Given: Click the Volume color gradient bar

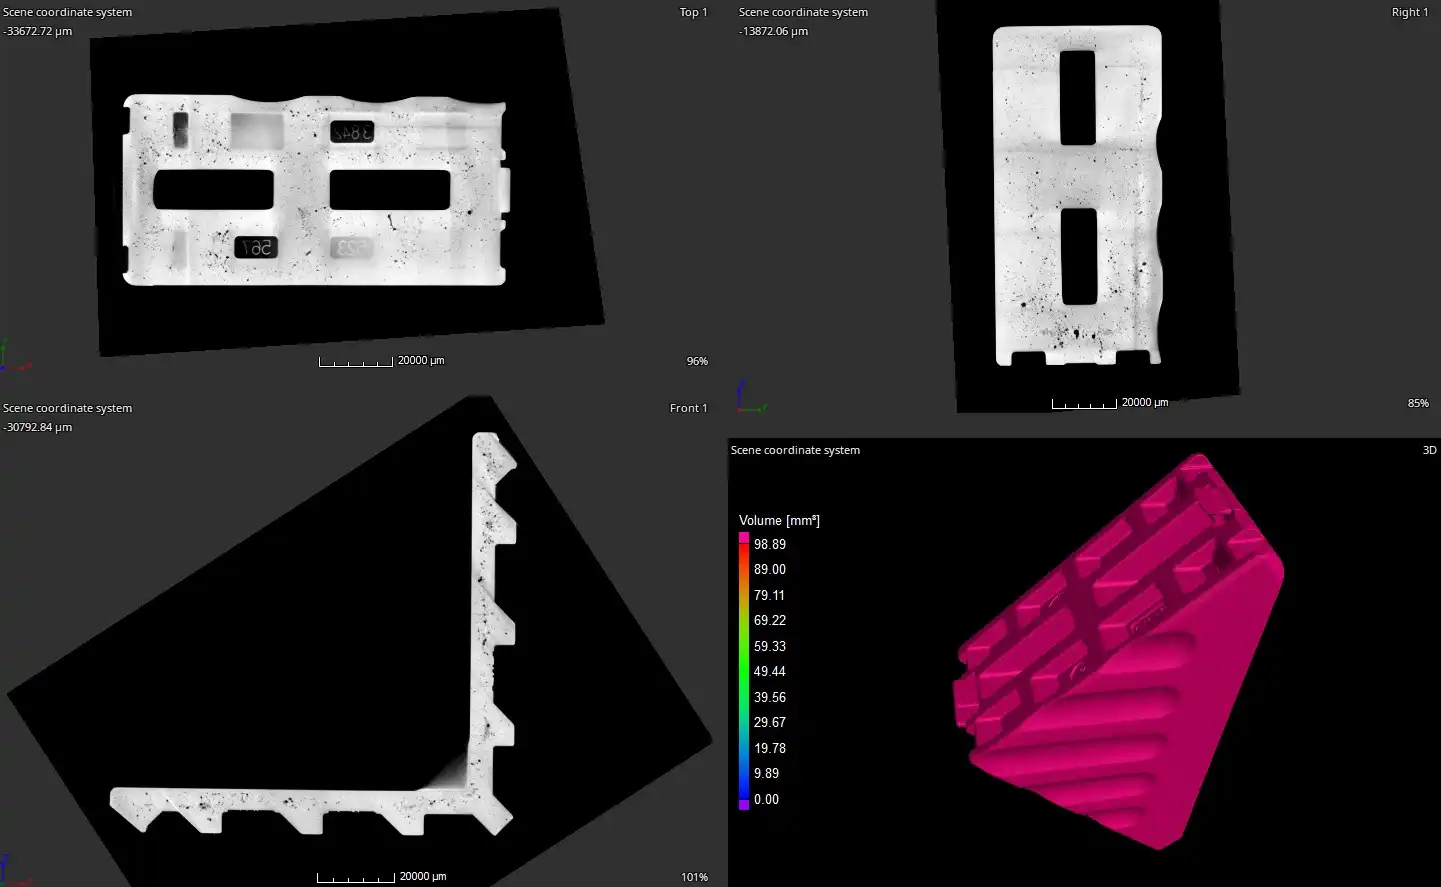Looking at the screenshot, I should (x=744, y=671).
